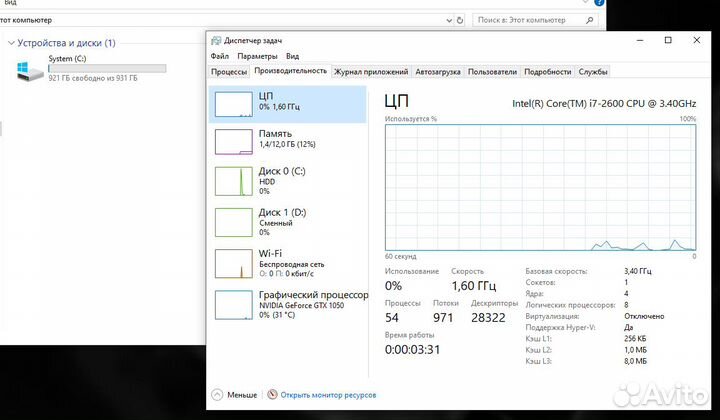The image size is (720, 420).
Task: Click the Виртуализация value Отключено
Action: point(644,316)
